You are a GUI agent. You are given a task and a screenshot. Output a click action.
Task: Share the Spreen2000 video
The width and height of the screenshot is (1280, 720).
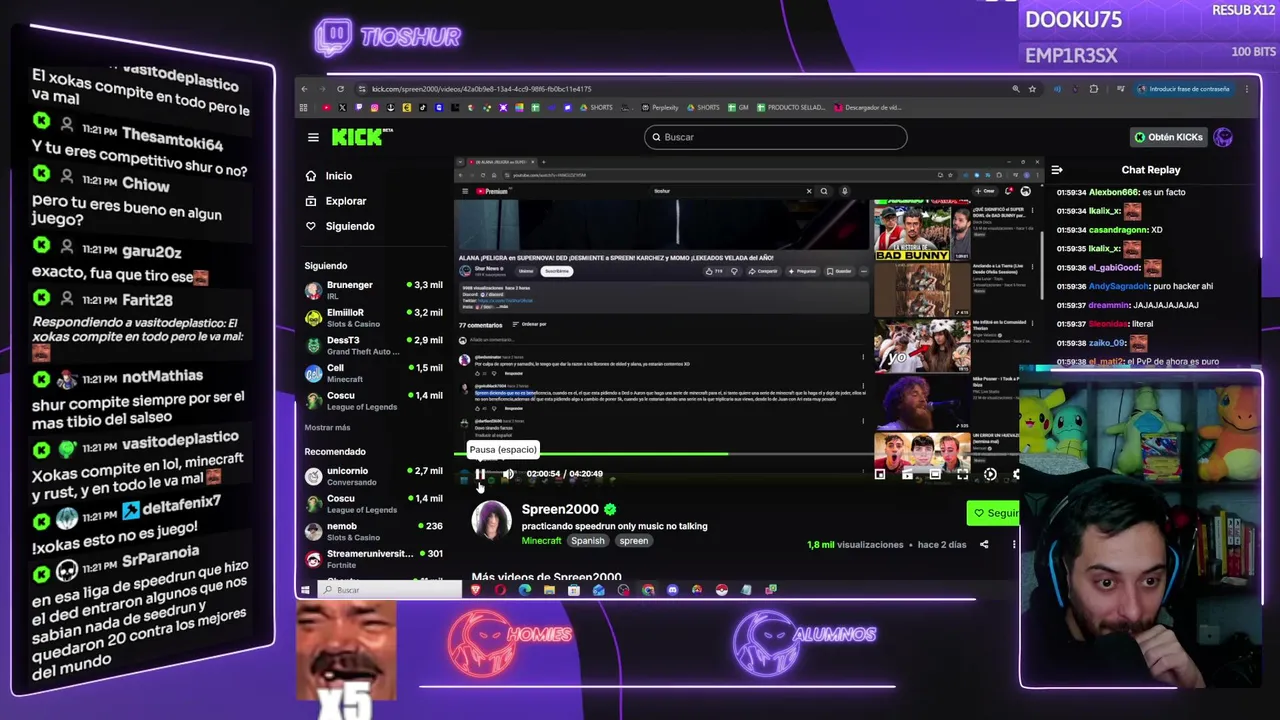pyautogui.click(x=984, y=545)
